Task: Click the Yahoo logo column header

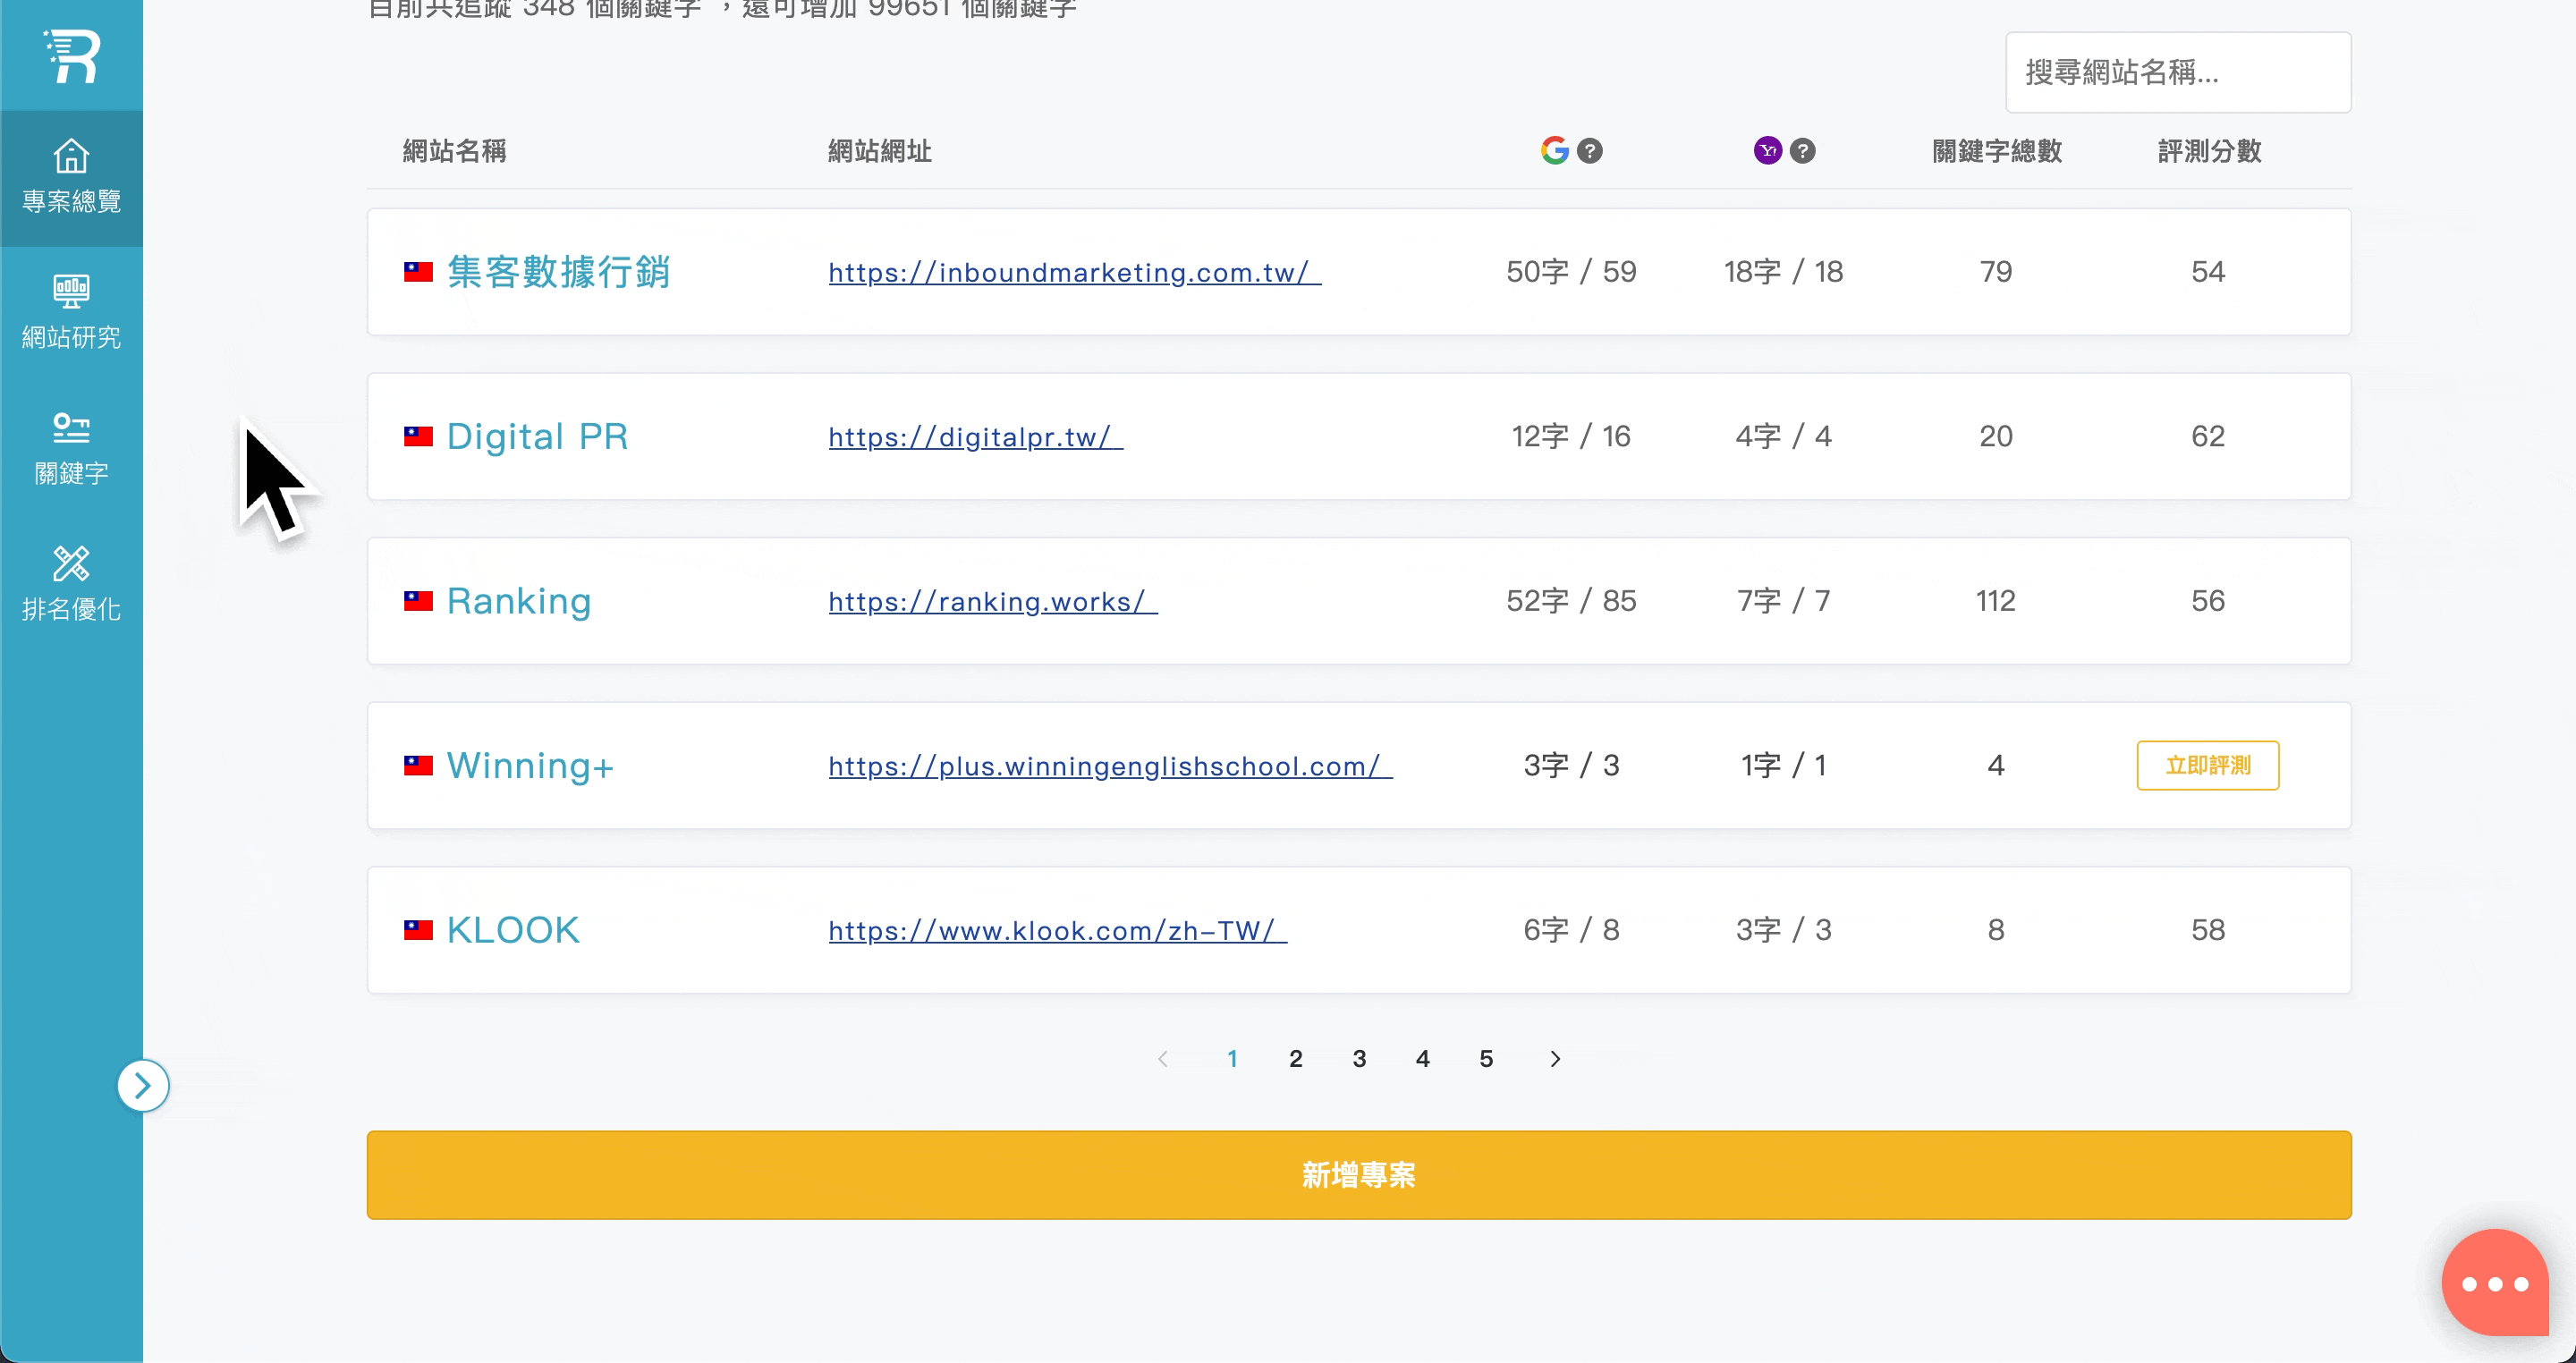Action: pos(1767,151)
